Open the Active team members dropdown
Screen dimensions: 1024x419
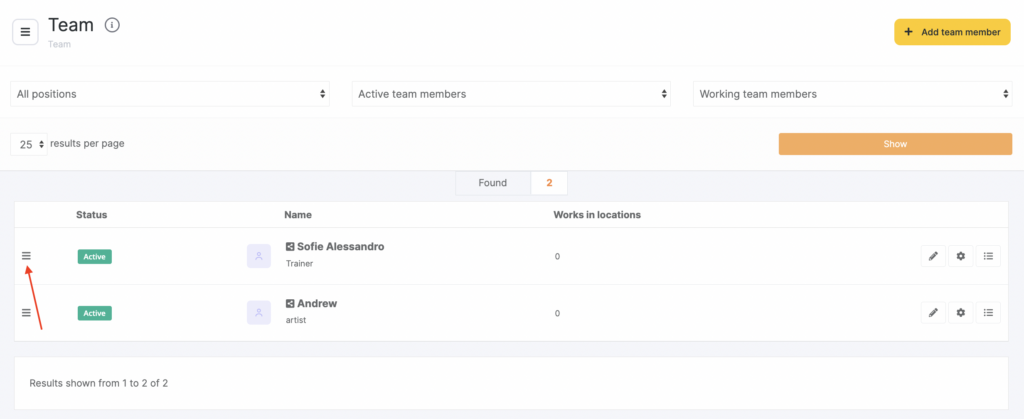pos(512,94)
